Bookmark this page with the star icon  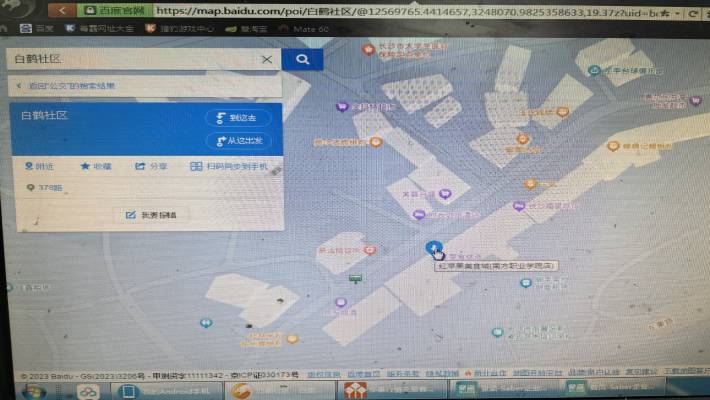point(665,13)
